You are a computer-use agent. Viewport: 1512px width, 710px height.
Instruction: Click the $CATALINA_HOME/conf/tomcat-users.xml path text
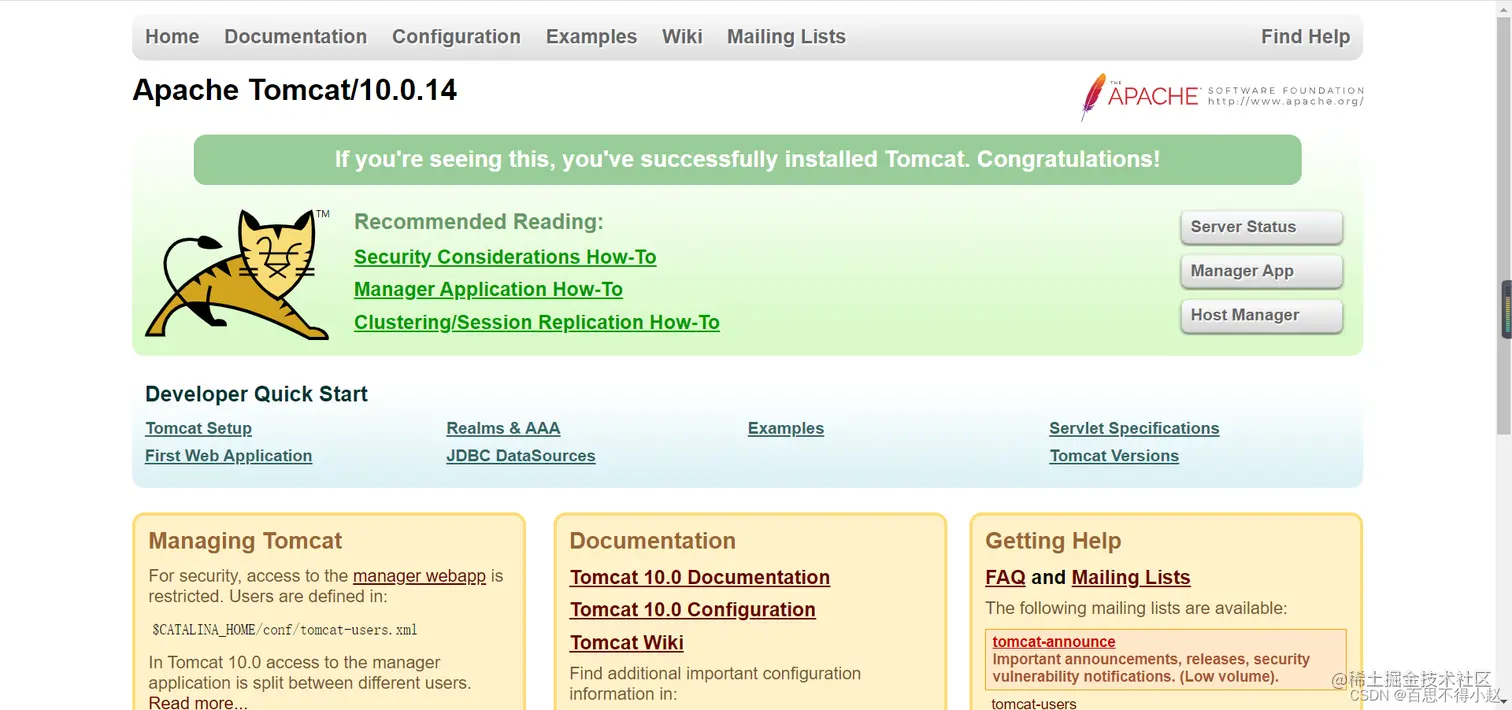pos(285,630)
